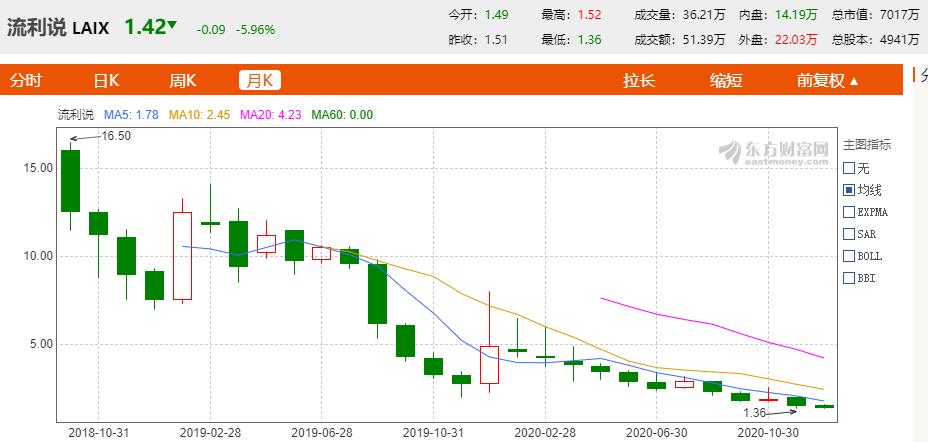Click the 2019-10-31 date axis label
Viewport: 928px width, 442px height.
433,433
